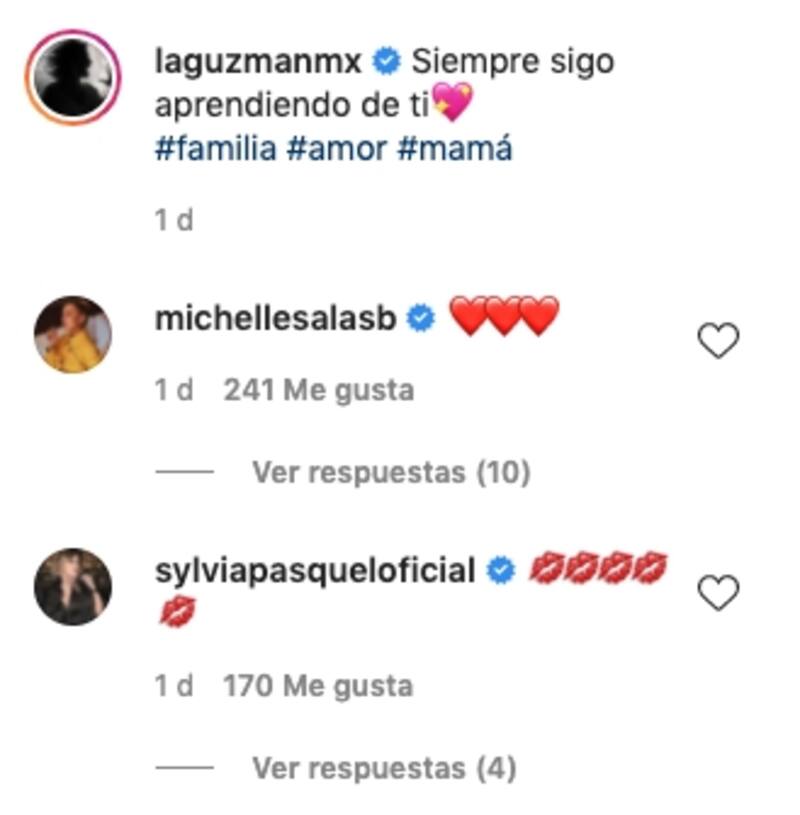Screen dimensions: 800x815
Task: Visit sylviapasqueloficial username link
Action: click(315, 571)
